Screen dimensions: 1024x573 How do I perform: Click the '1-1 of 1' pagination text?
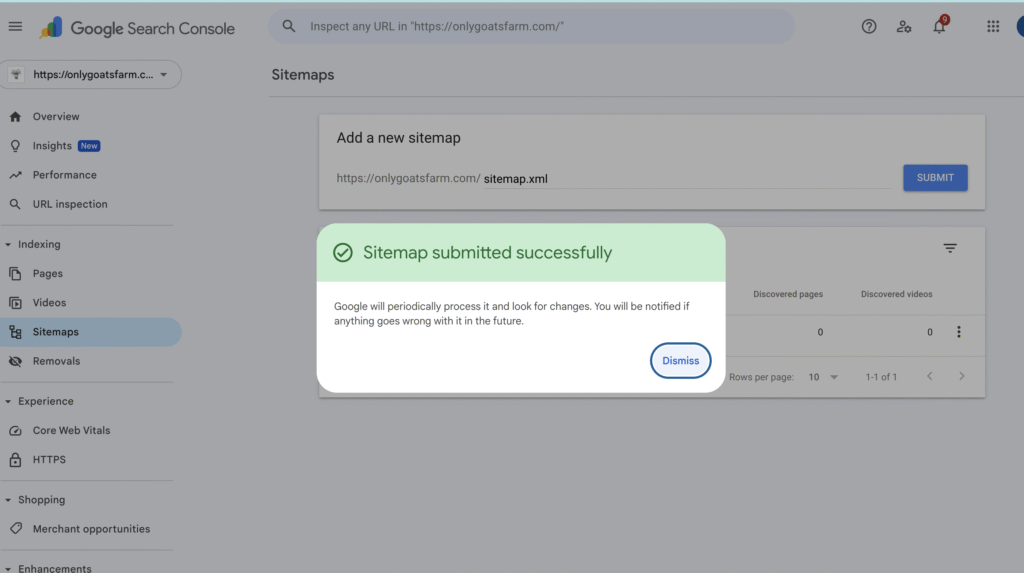881,377
